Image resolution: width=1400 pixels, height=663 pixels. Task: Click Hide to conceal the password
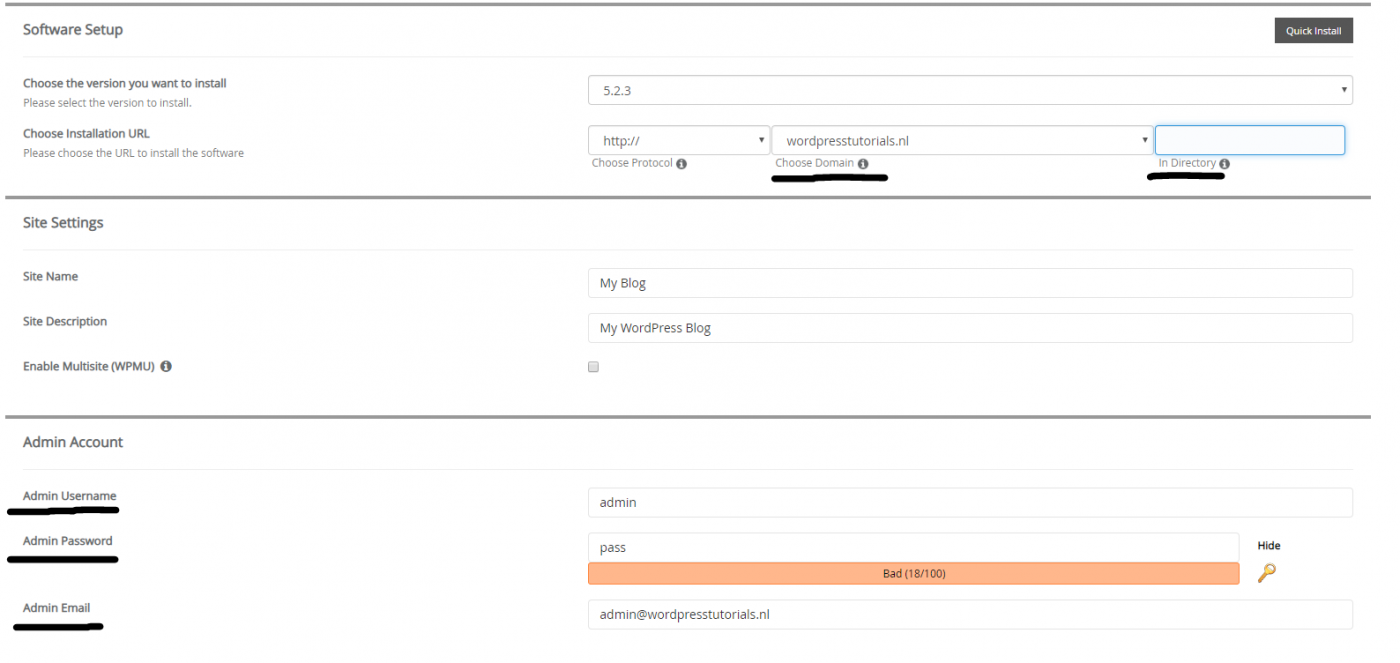click(x=1269, y=546)
